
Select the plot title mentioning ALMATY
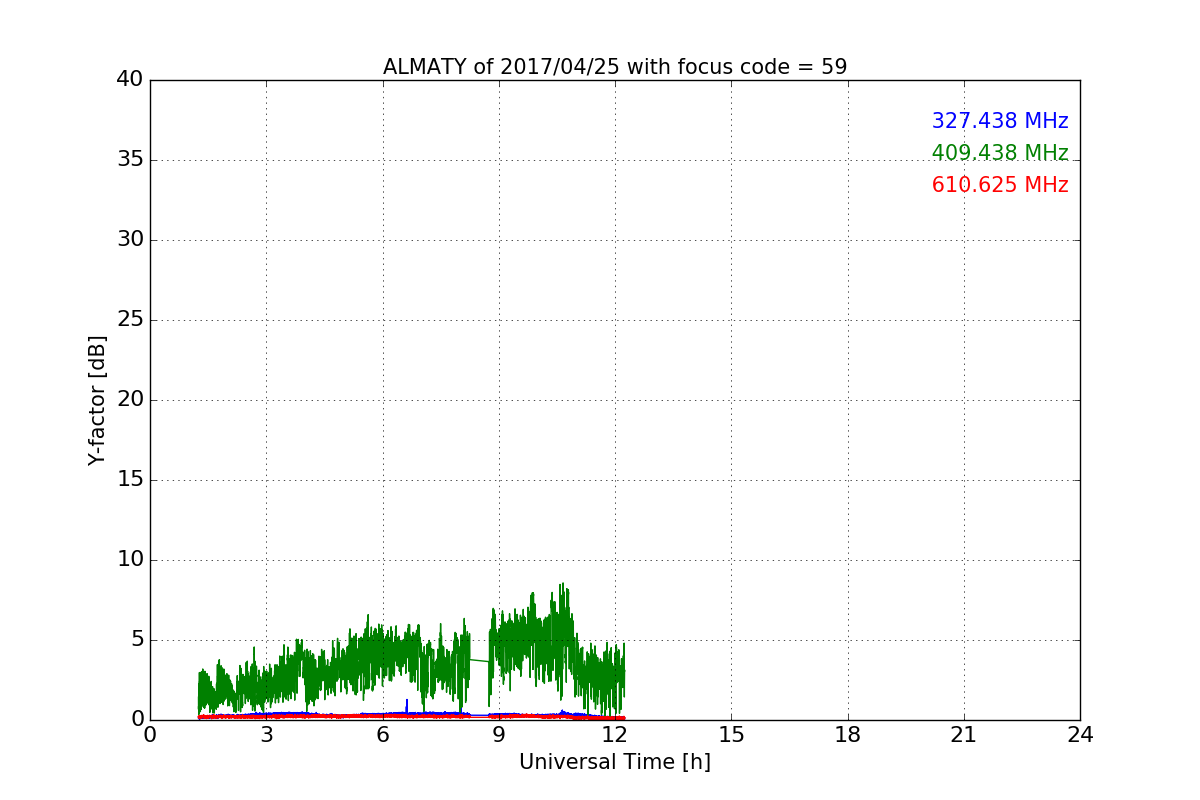pyautogui.click(x=615, y=67)
